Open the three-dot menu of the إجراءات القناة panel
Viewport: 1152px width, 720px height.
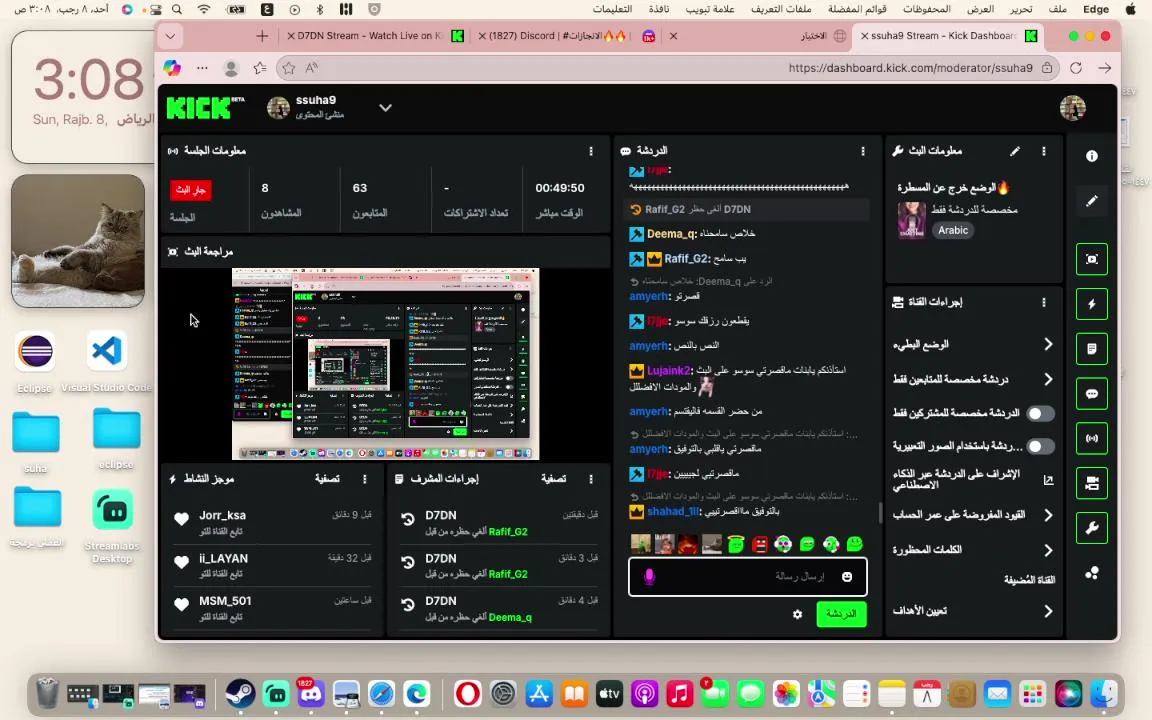click(1043, 302)
